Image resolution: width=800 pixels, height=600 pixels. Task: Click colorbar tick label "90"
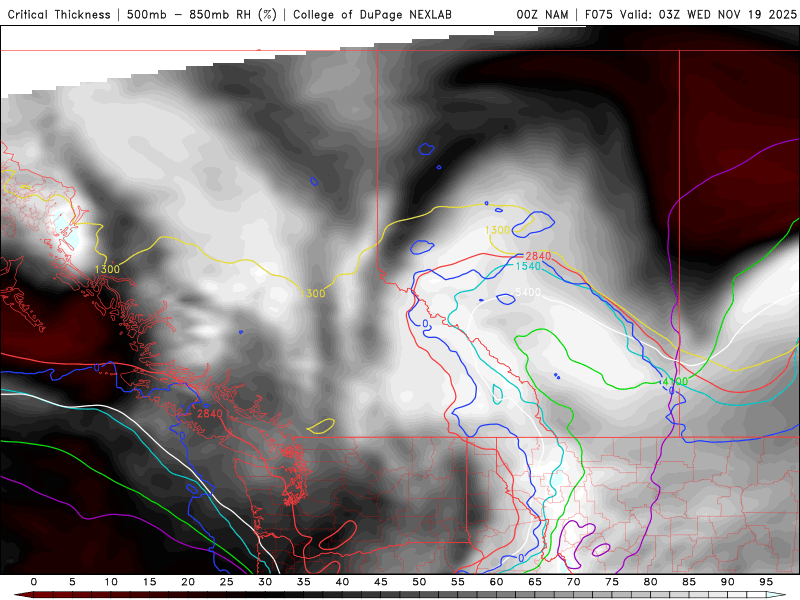coord(727,582)
